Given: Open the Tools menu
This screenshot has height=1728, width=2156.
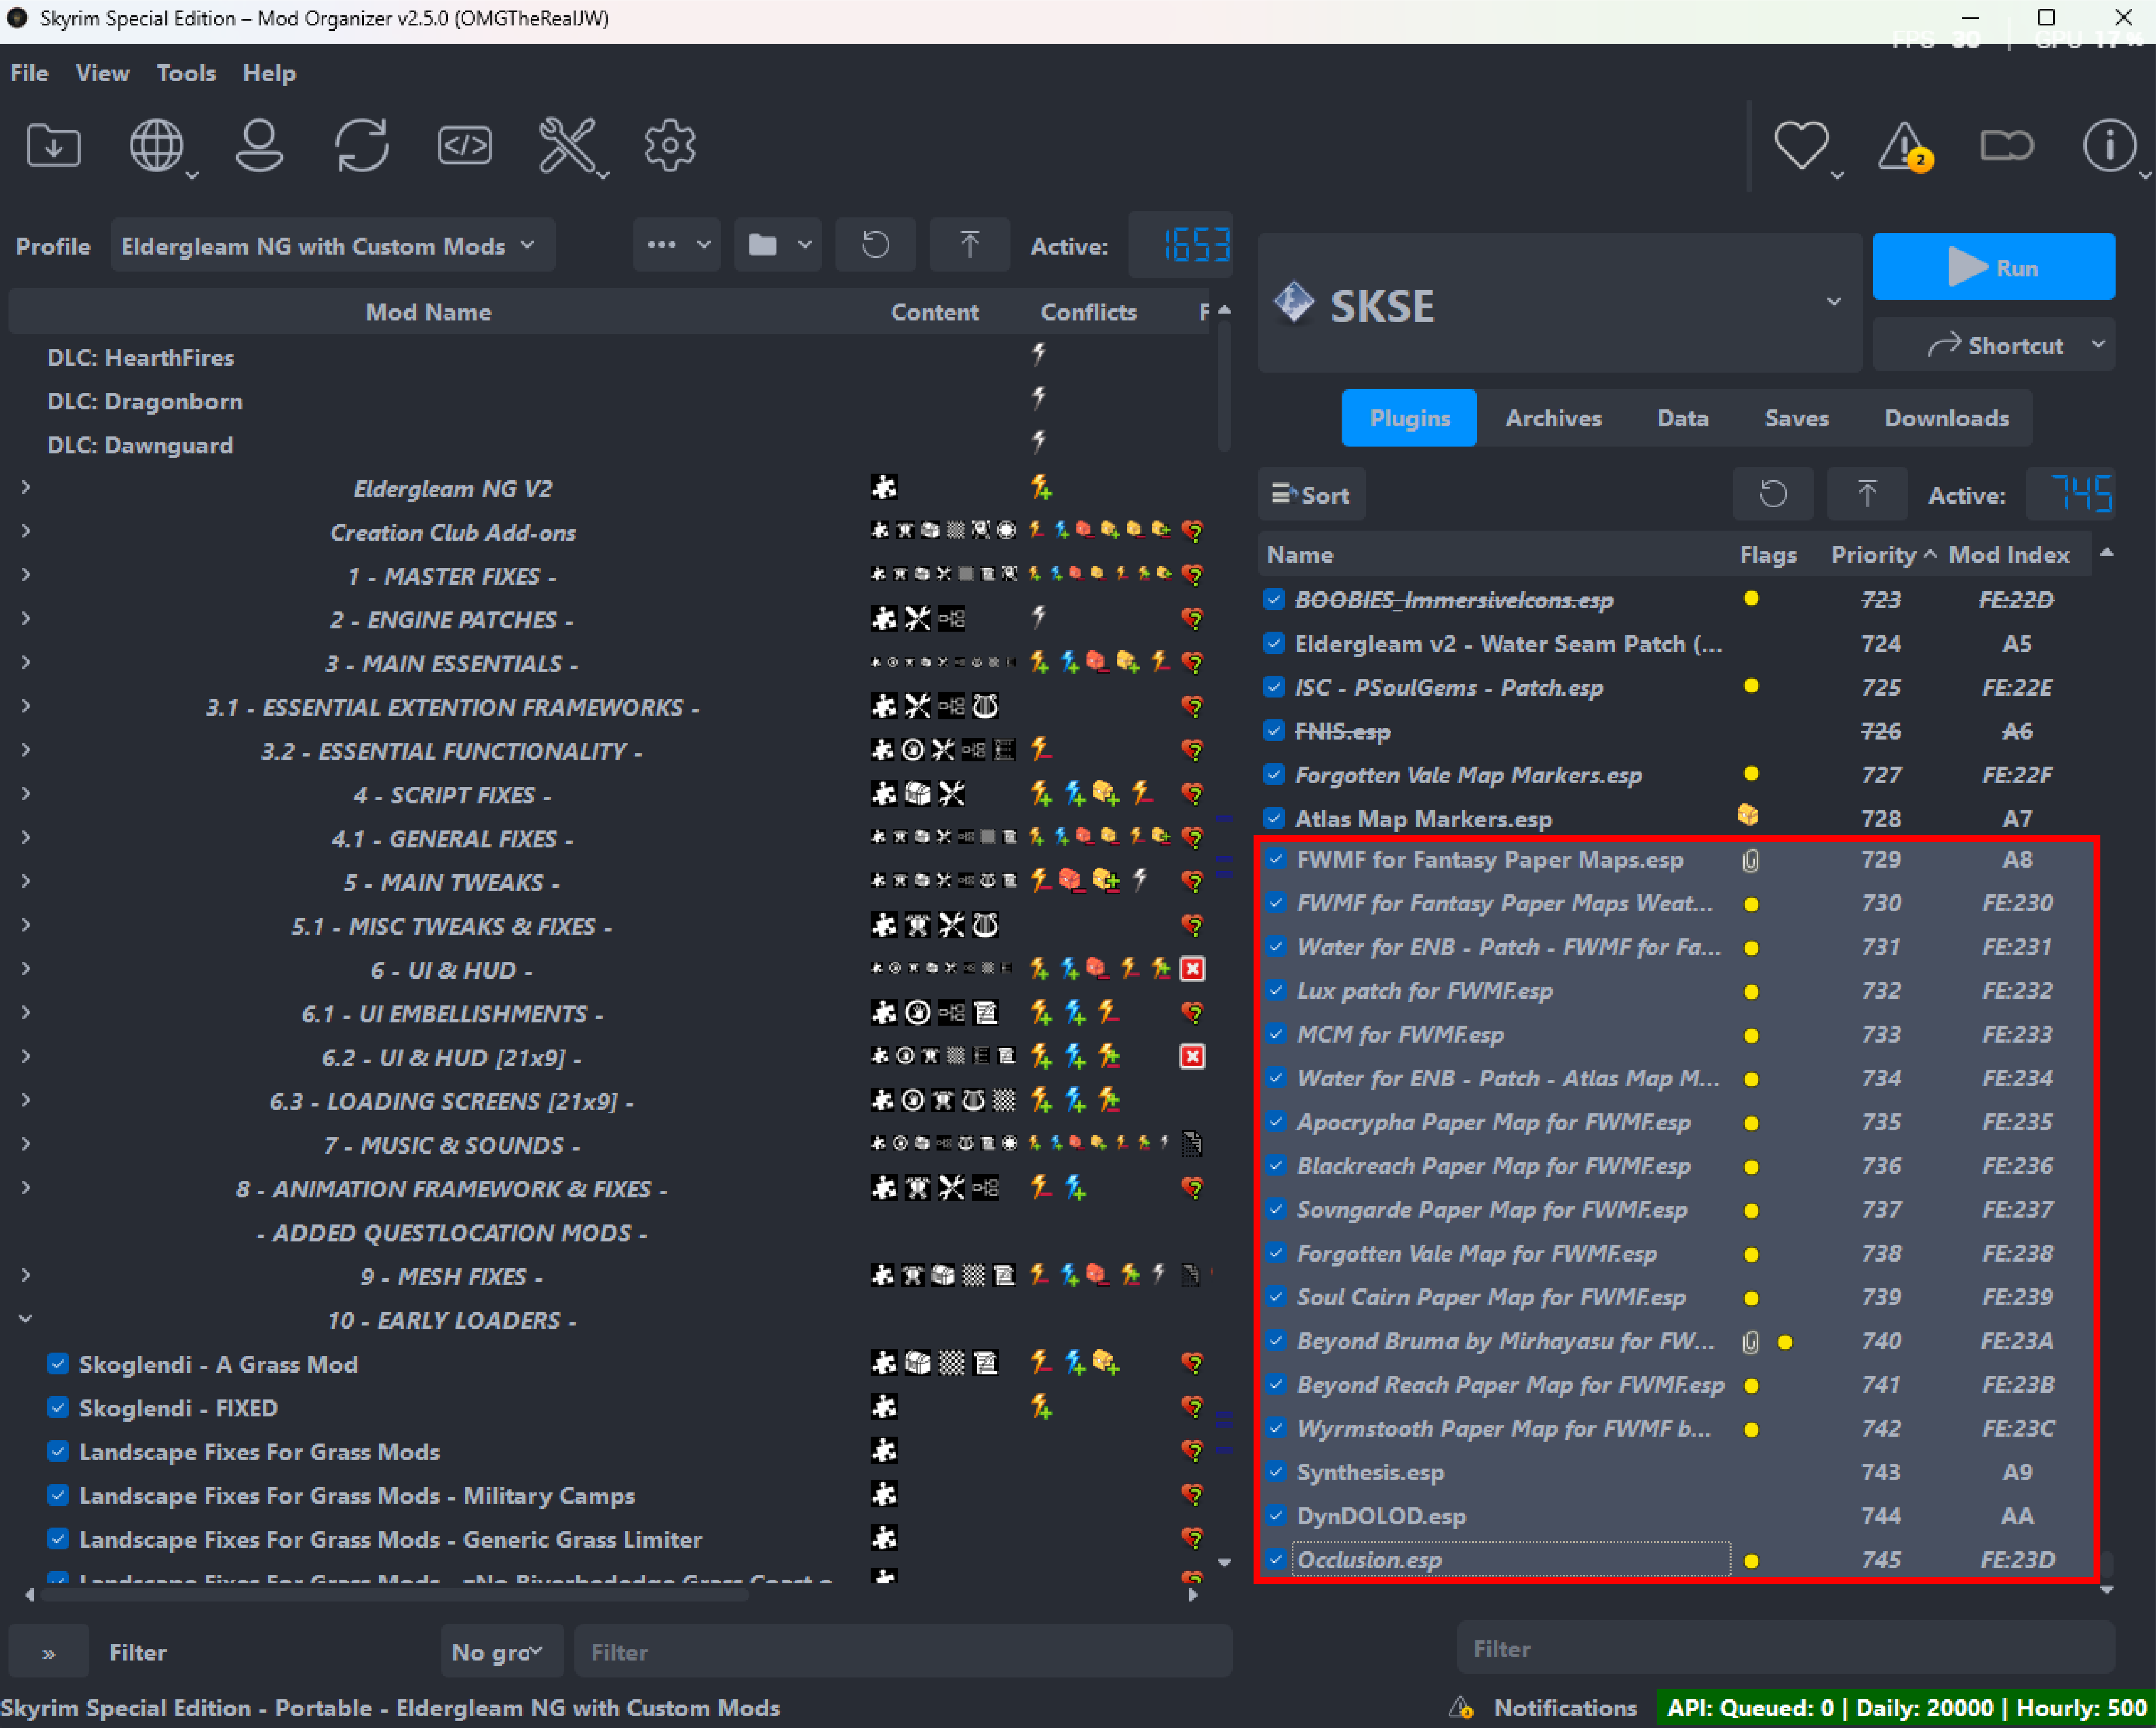Looking at the screenshot, I should (186, 73).
